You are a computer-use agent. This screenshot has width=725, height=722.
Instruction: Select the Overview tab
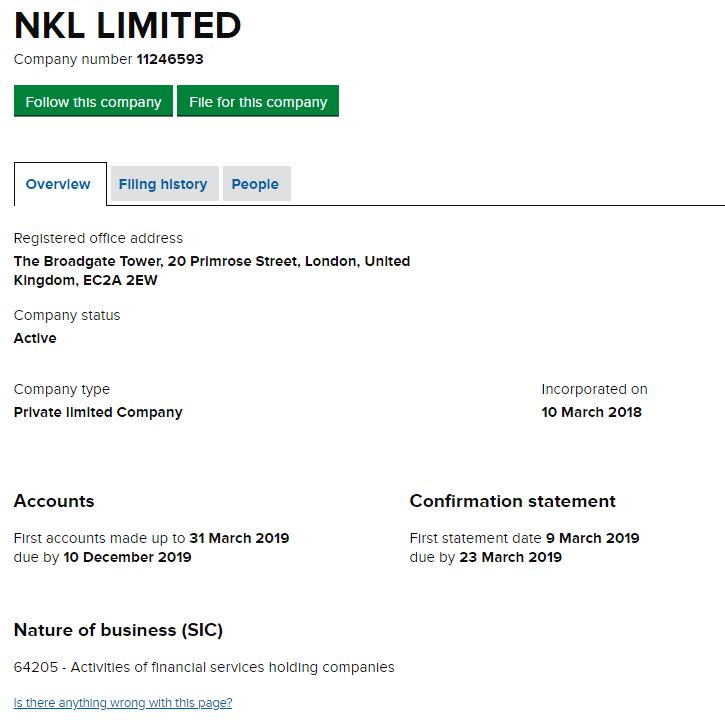pos(58,184)
